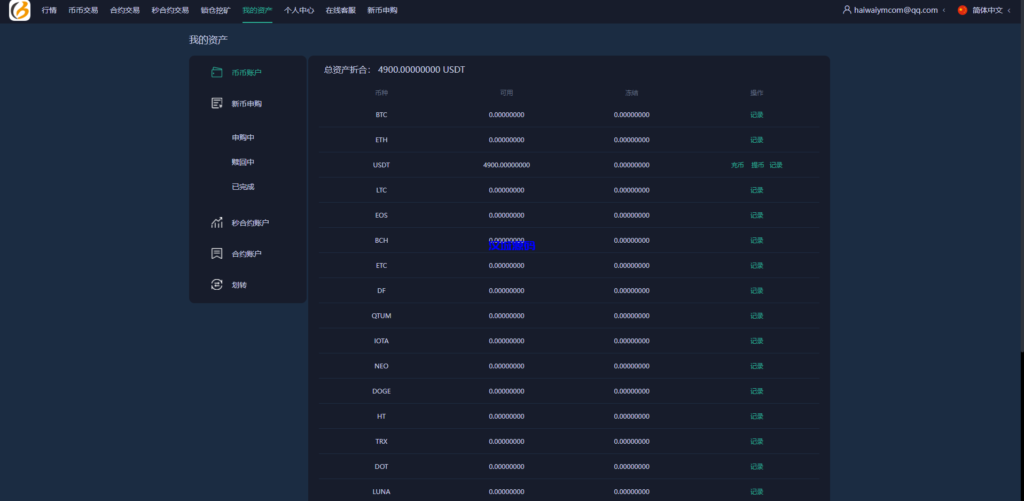Click 充币 deposit link in USDT row
This screenshot has width=1024, height=501.
pos(738,165)
